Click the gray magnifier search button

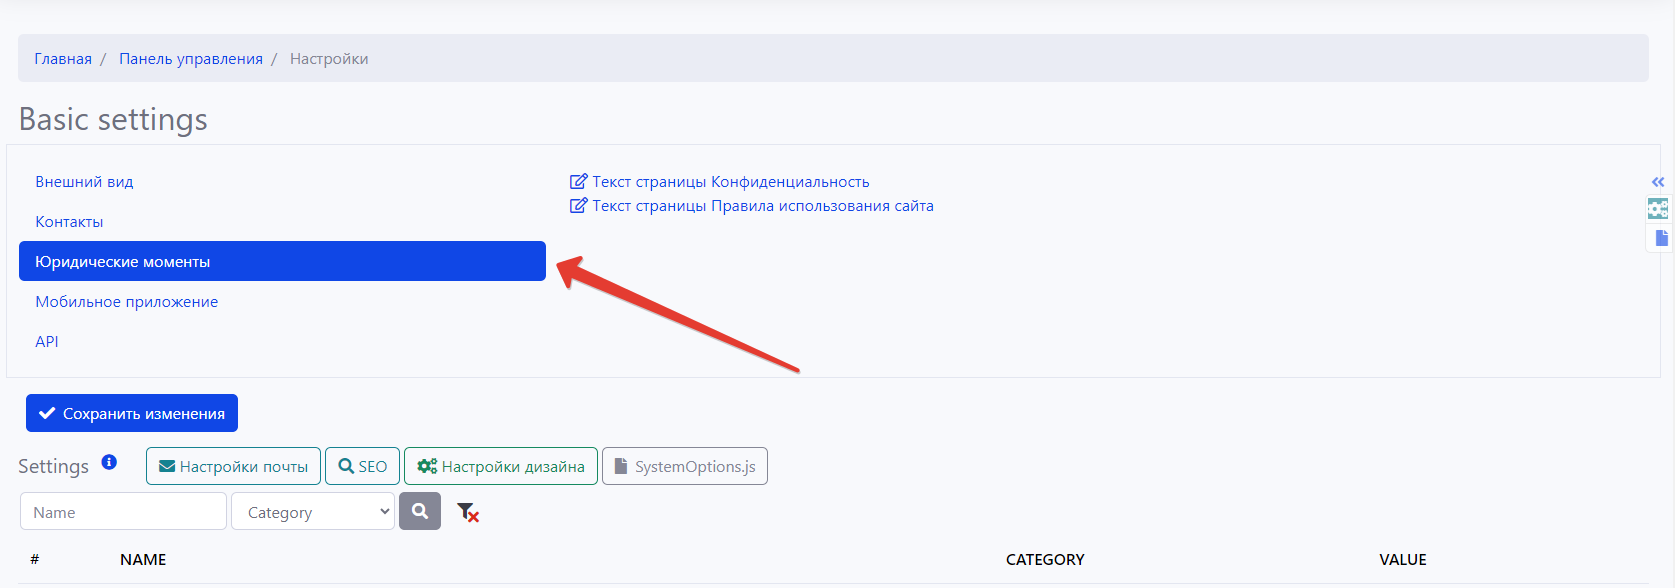coord(420,511)
